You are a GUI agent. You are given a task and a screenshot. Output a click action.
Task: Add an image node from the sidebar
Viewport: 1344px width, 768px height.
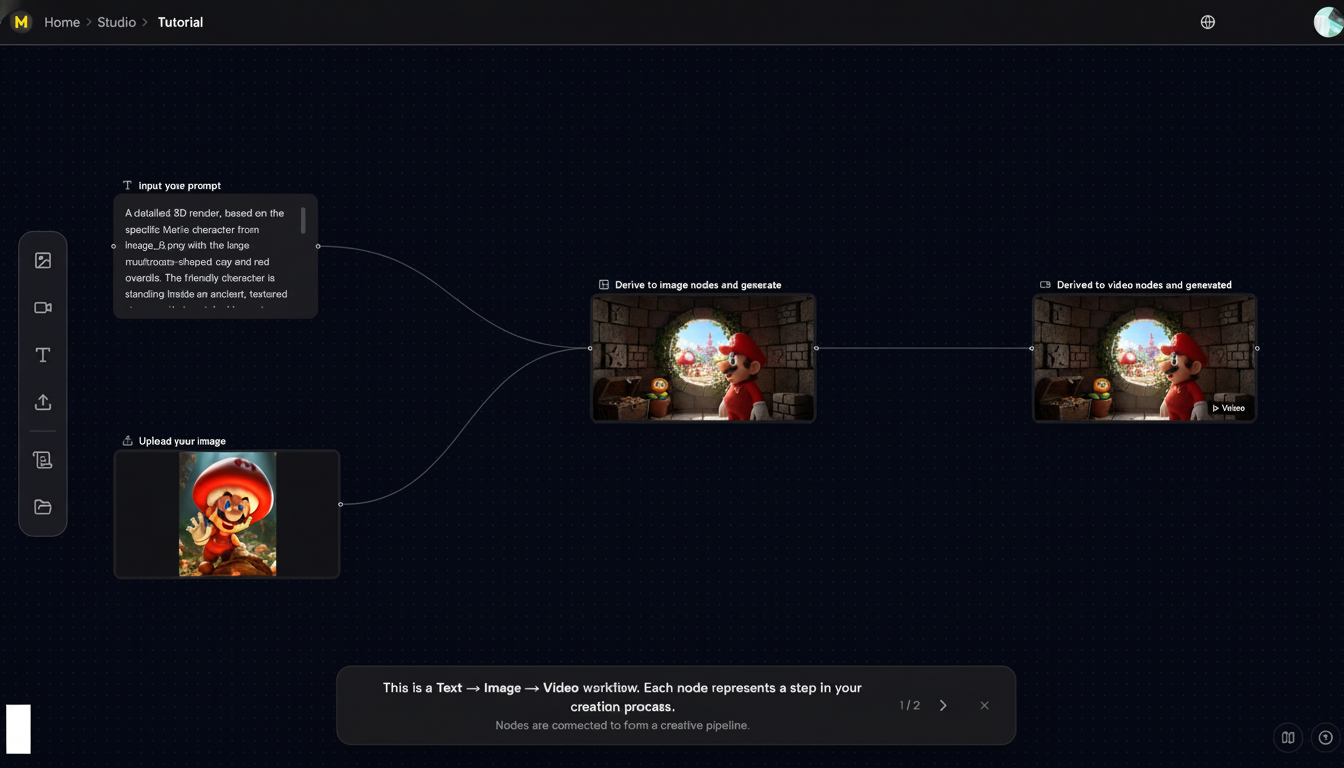[43, 261]
